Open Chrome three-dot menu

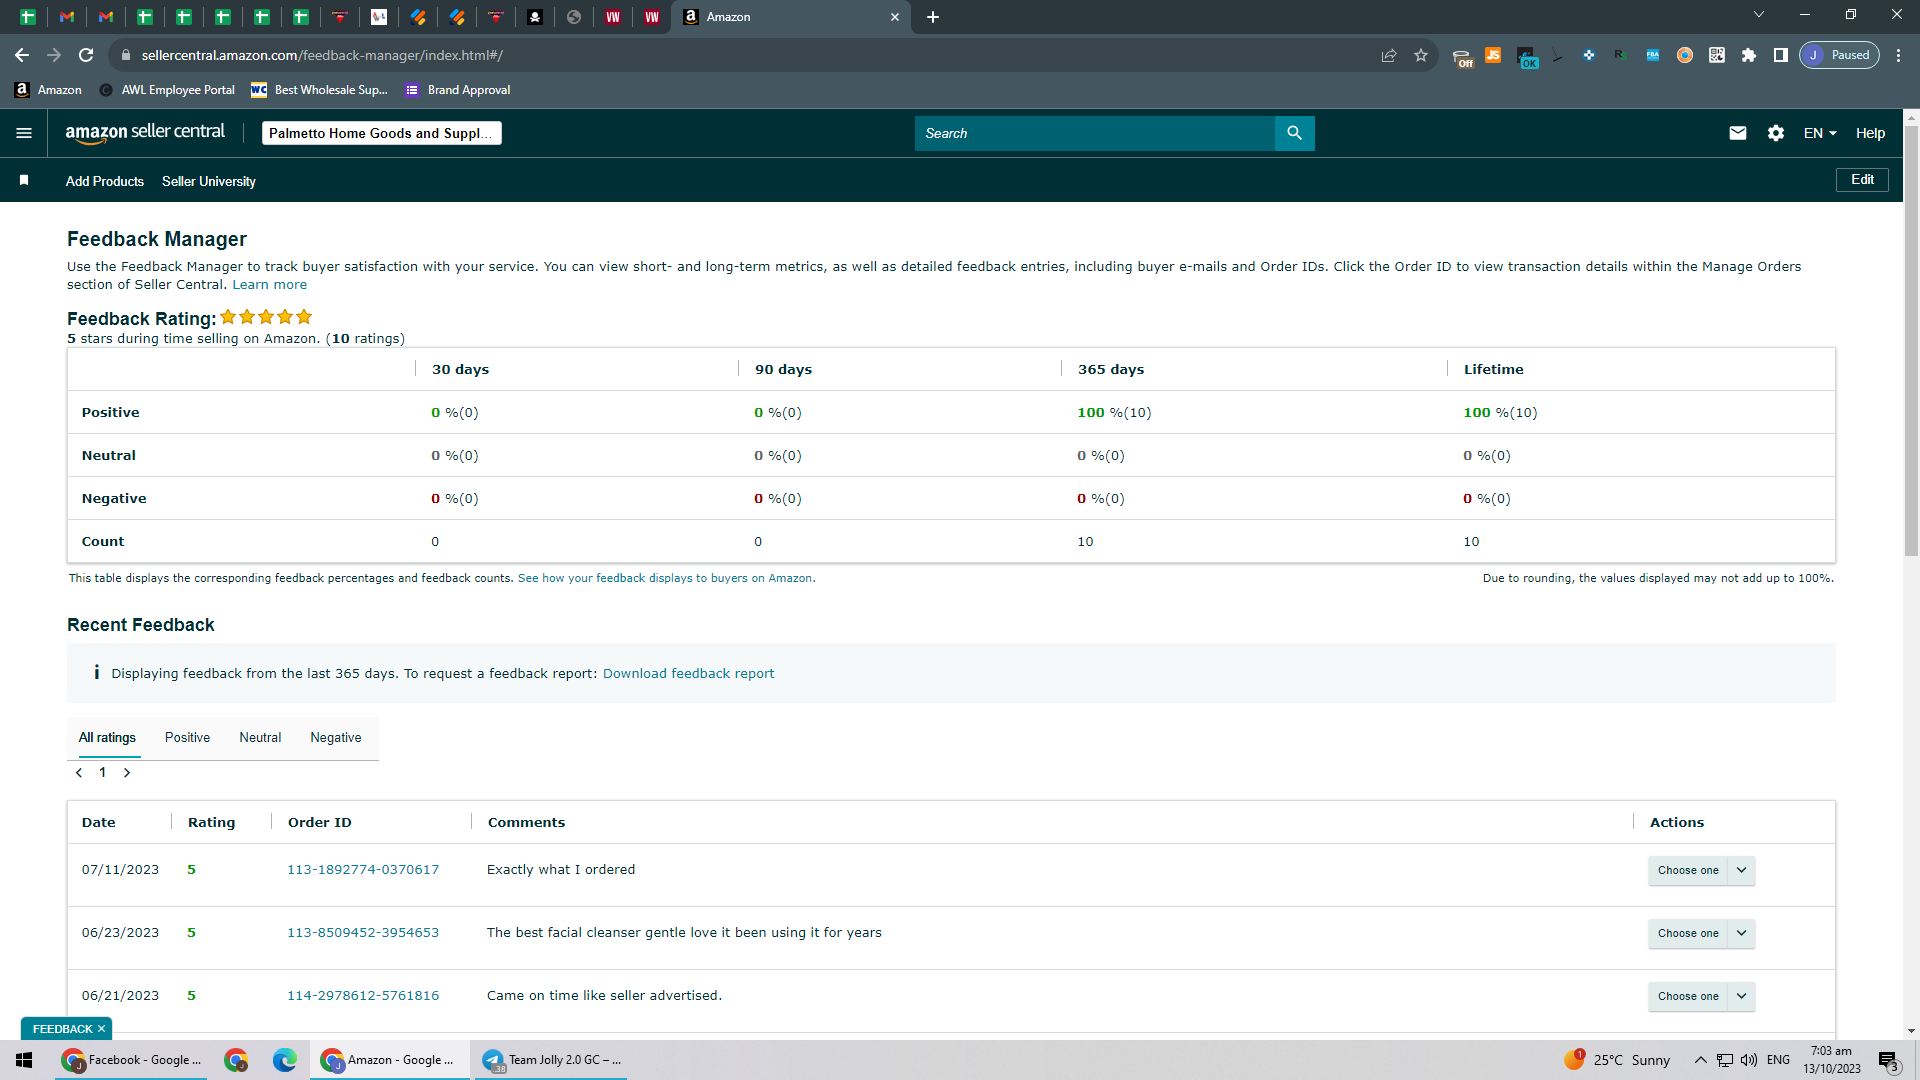click(1898, 55)
